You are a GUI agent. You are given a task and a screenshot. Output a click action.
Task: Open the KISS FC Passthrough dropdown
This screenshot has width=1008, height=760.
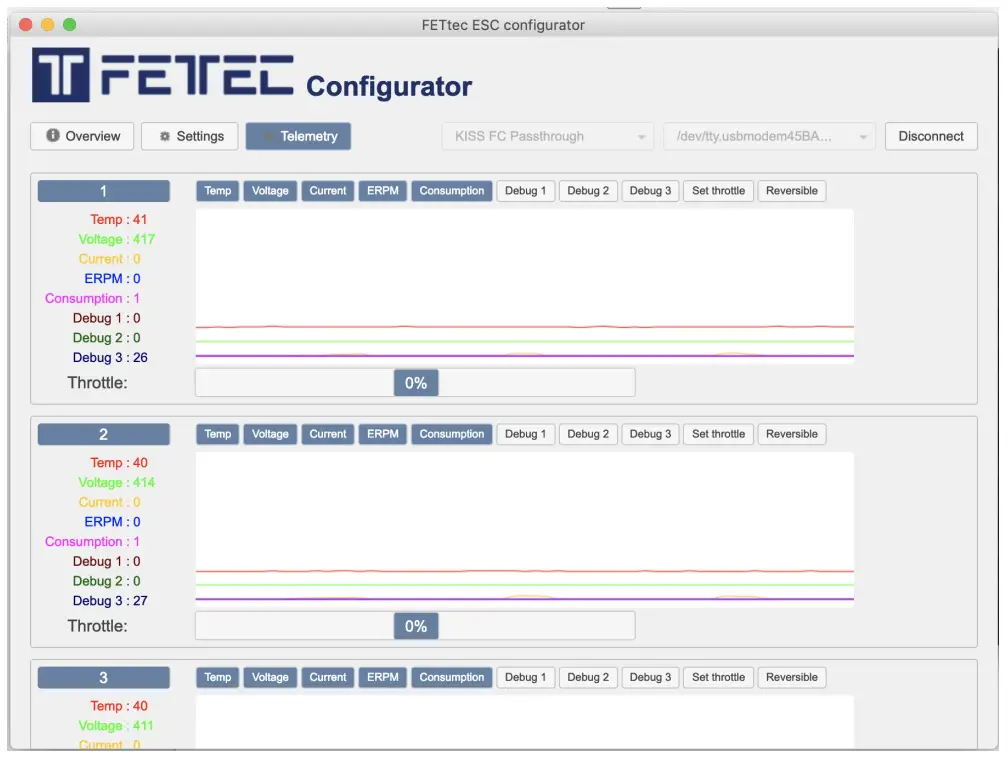point(548,136)
